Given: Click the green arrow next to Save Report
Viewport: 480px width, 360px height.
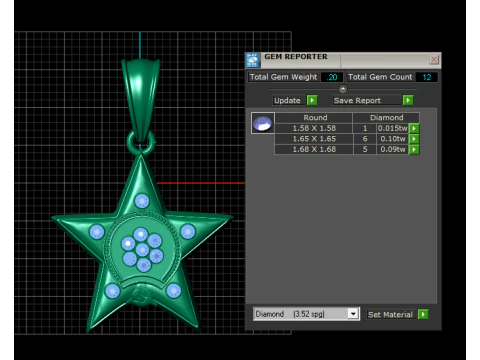Looking at the screenshot, I should (x=408, y=100).
